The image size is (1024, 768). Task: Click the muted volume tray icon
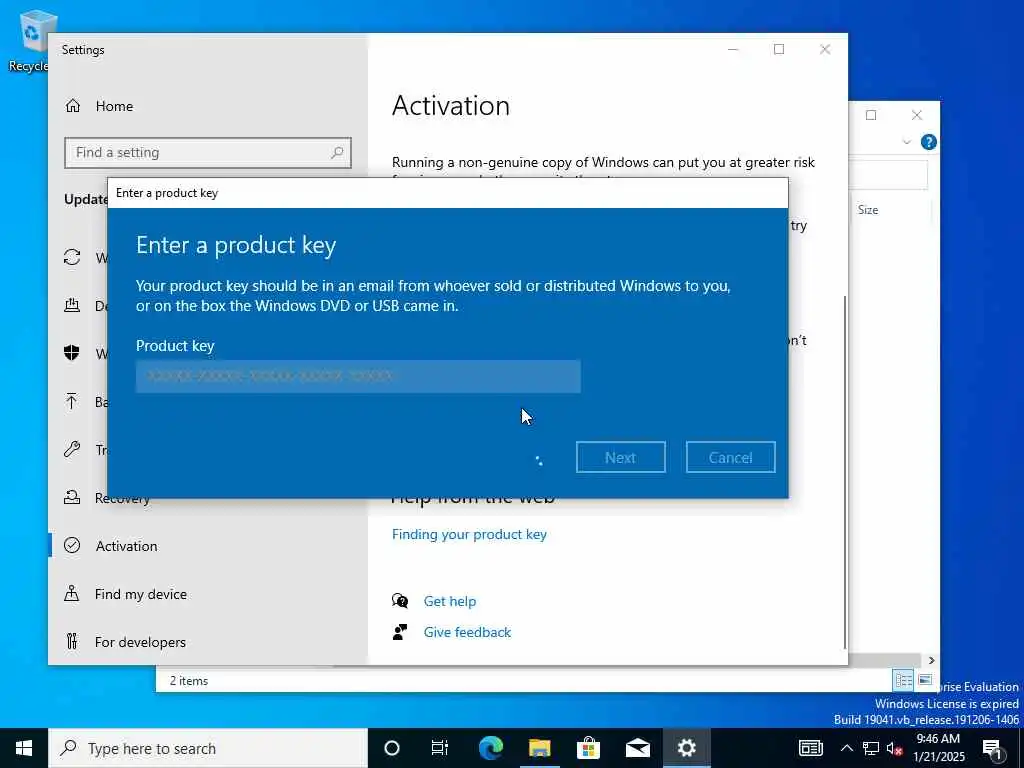pyautogui.click(x=895, y=748)
